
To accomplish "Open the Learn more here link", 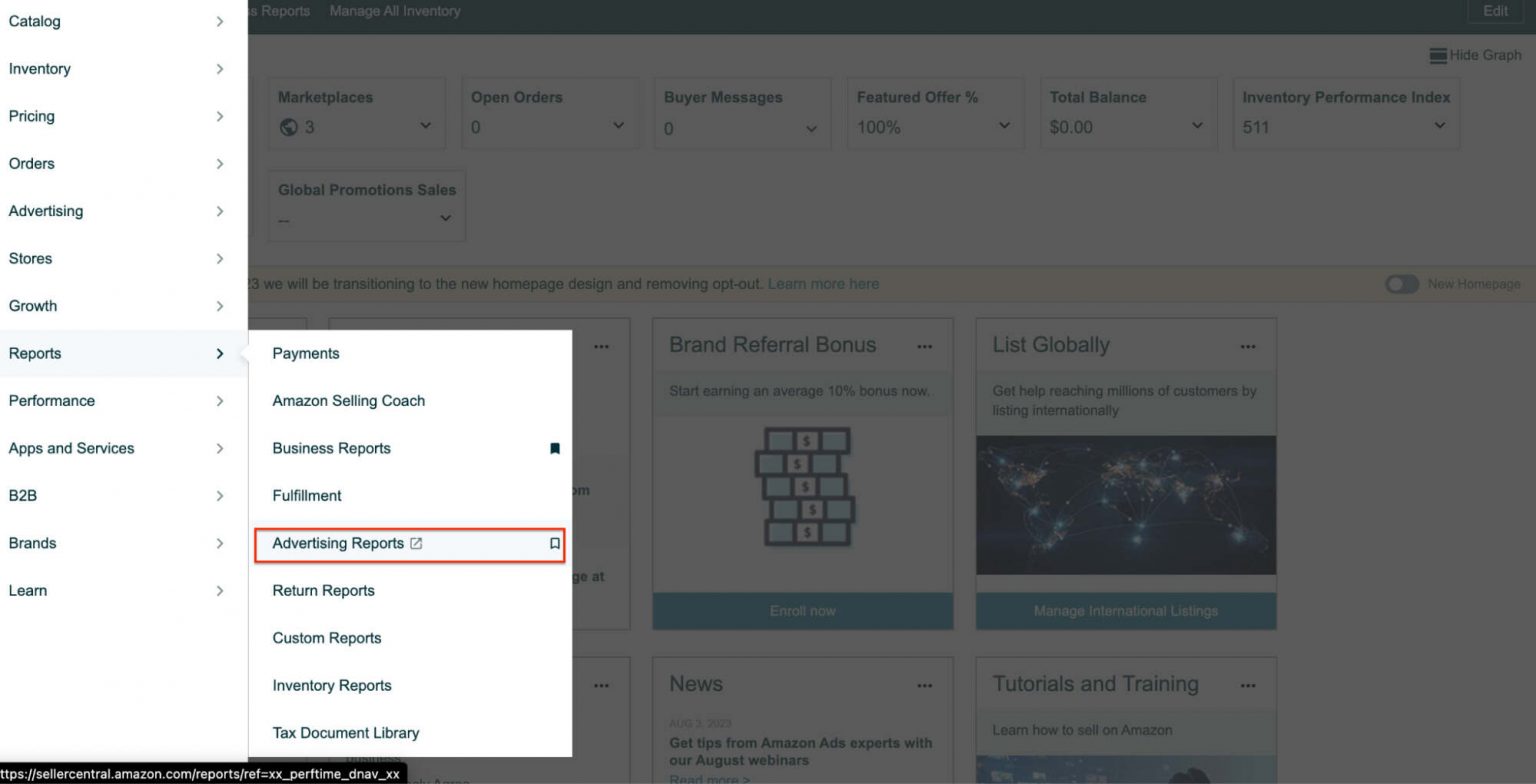I will 823,284.
